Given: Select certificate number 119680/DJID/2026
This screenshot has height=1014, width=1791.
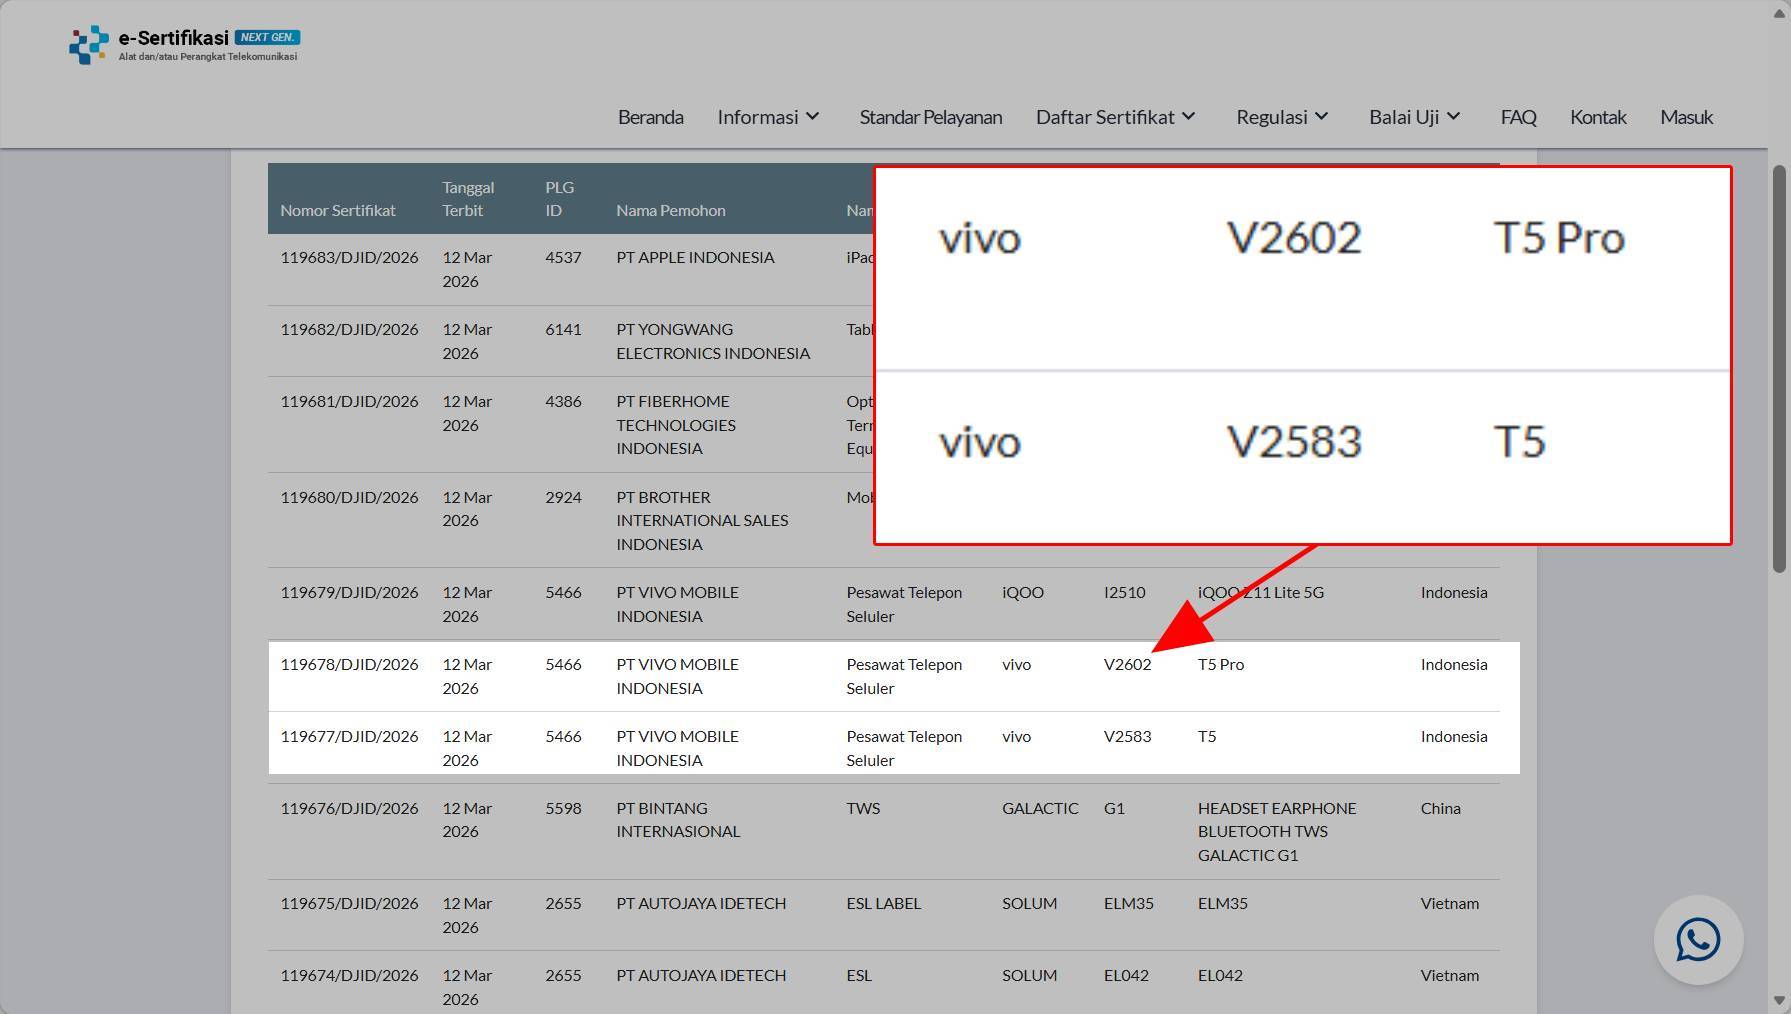Looking at the screenshot, I should [x=349, y=497].
